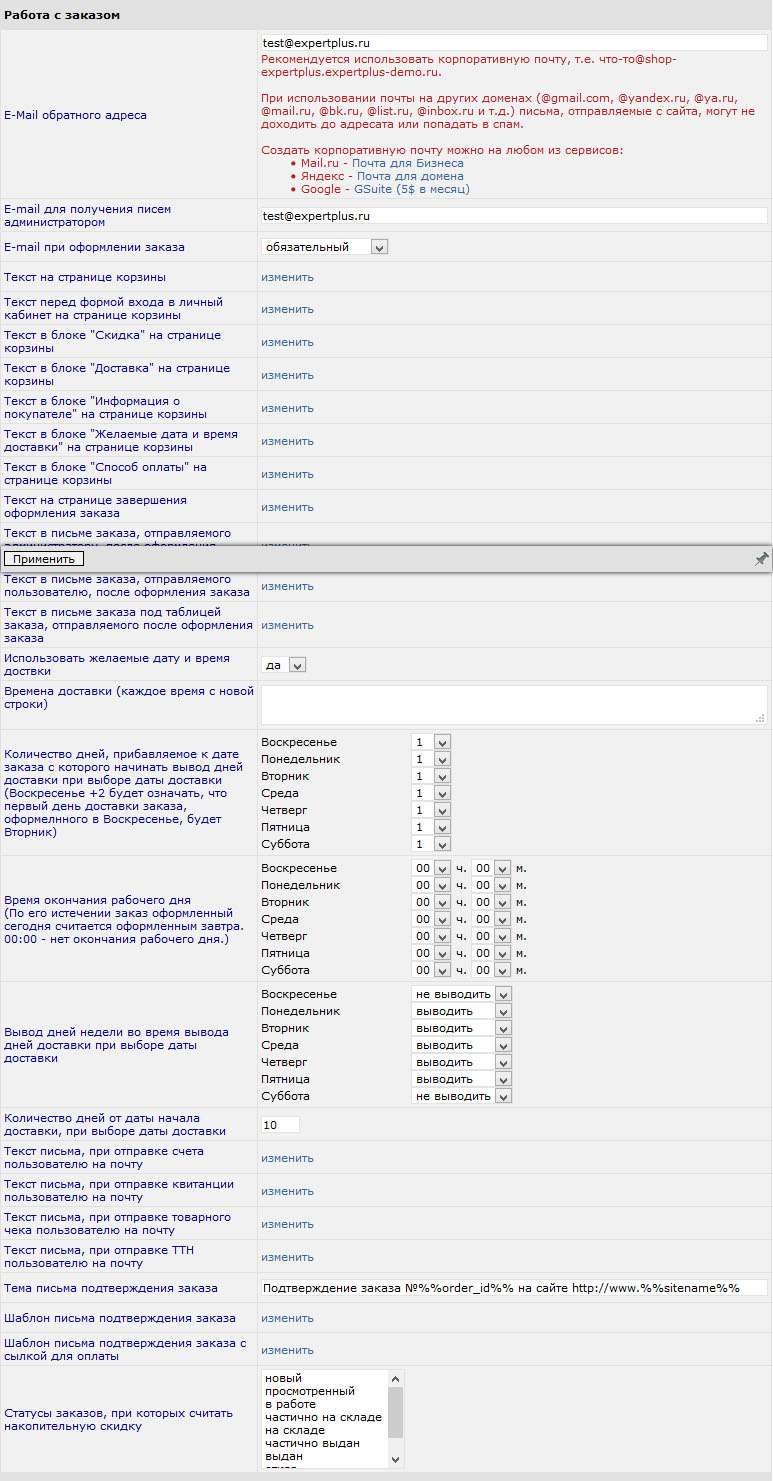The image size is (773, 1481).
Task: Click the statuses list scrollbar down arrow
Action: pyautogui.click(x=396, y=1459)
